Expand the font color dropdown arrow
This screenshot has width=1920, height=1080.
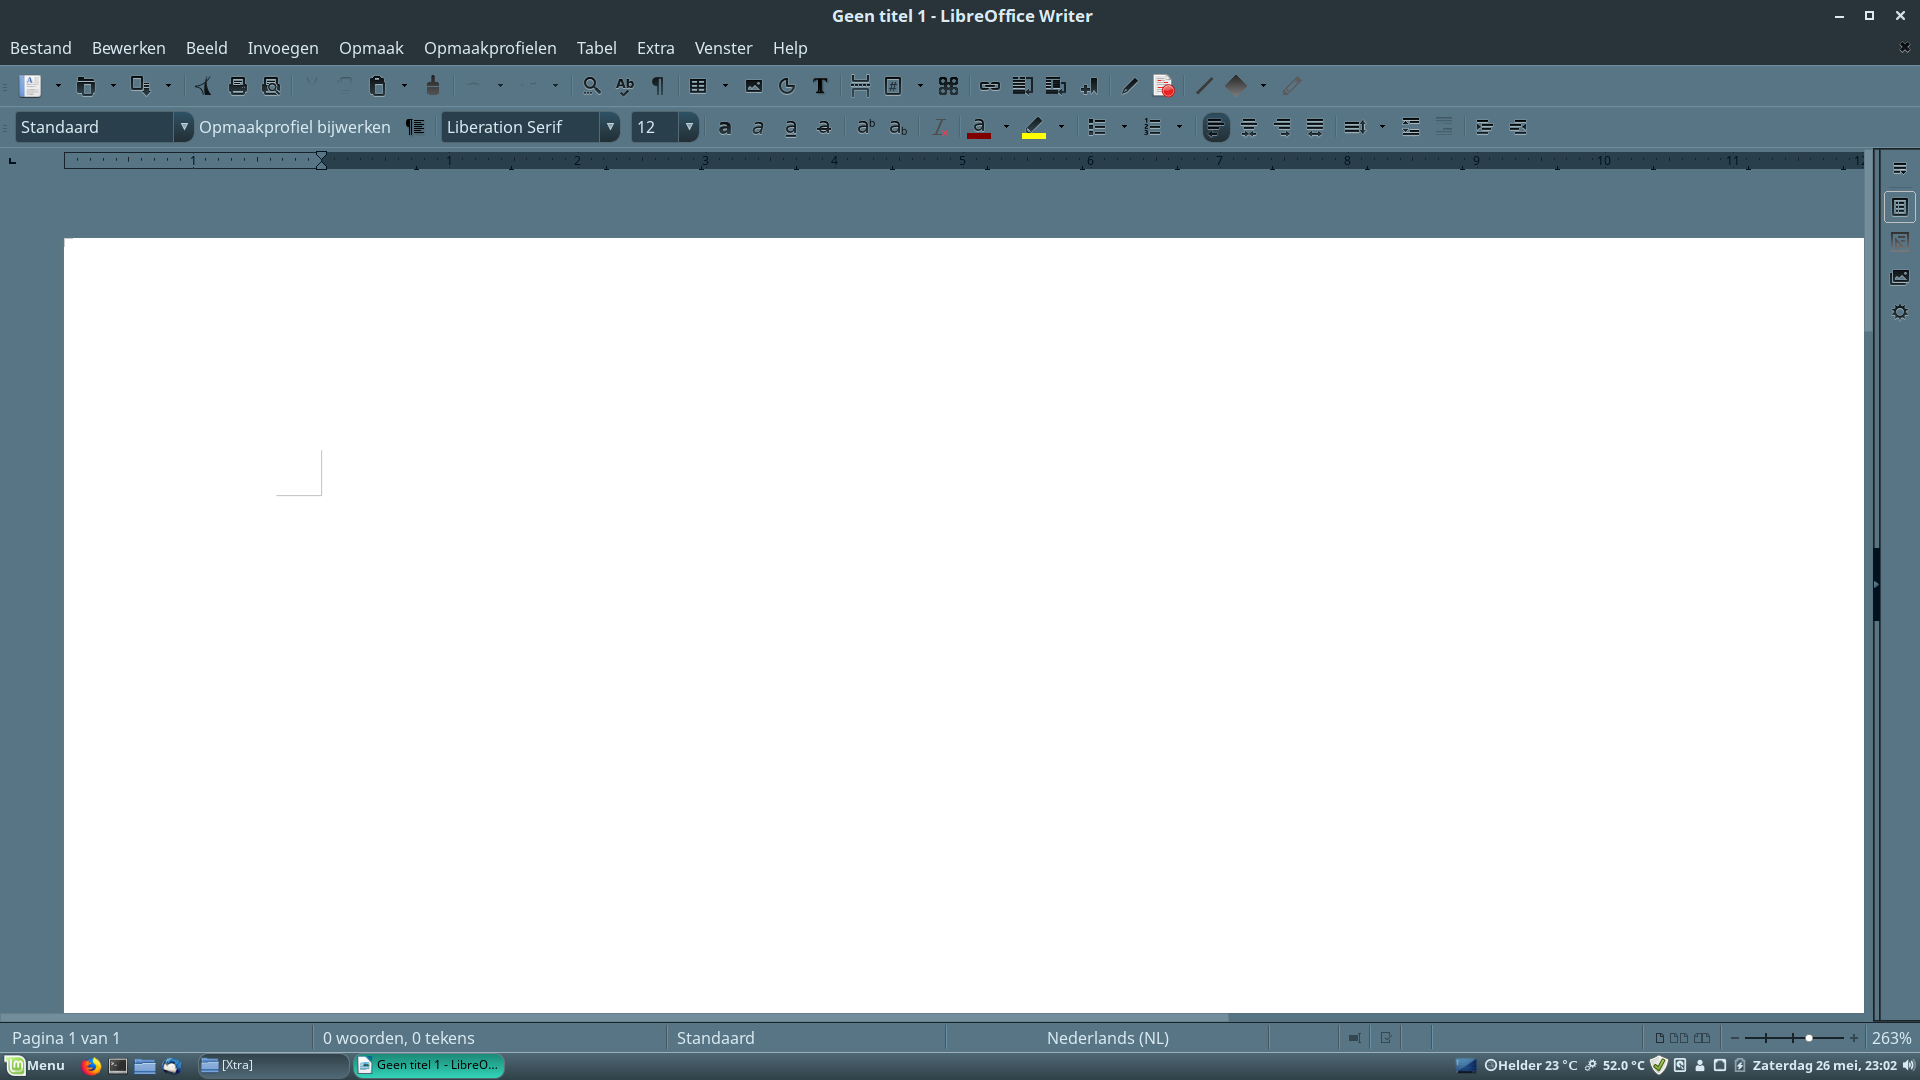coord(1006,127)
